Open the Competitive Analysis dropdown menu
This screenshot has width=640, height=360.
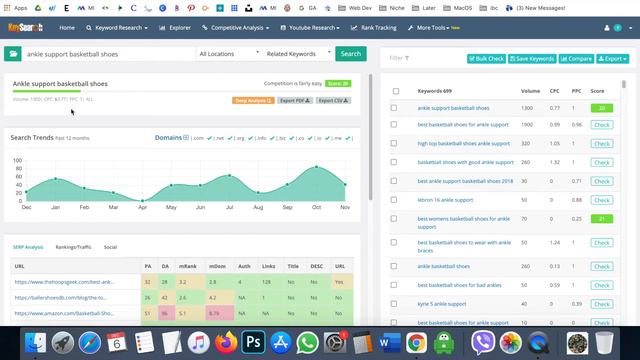tap(236, 28)
